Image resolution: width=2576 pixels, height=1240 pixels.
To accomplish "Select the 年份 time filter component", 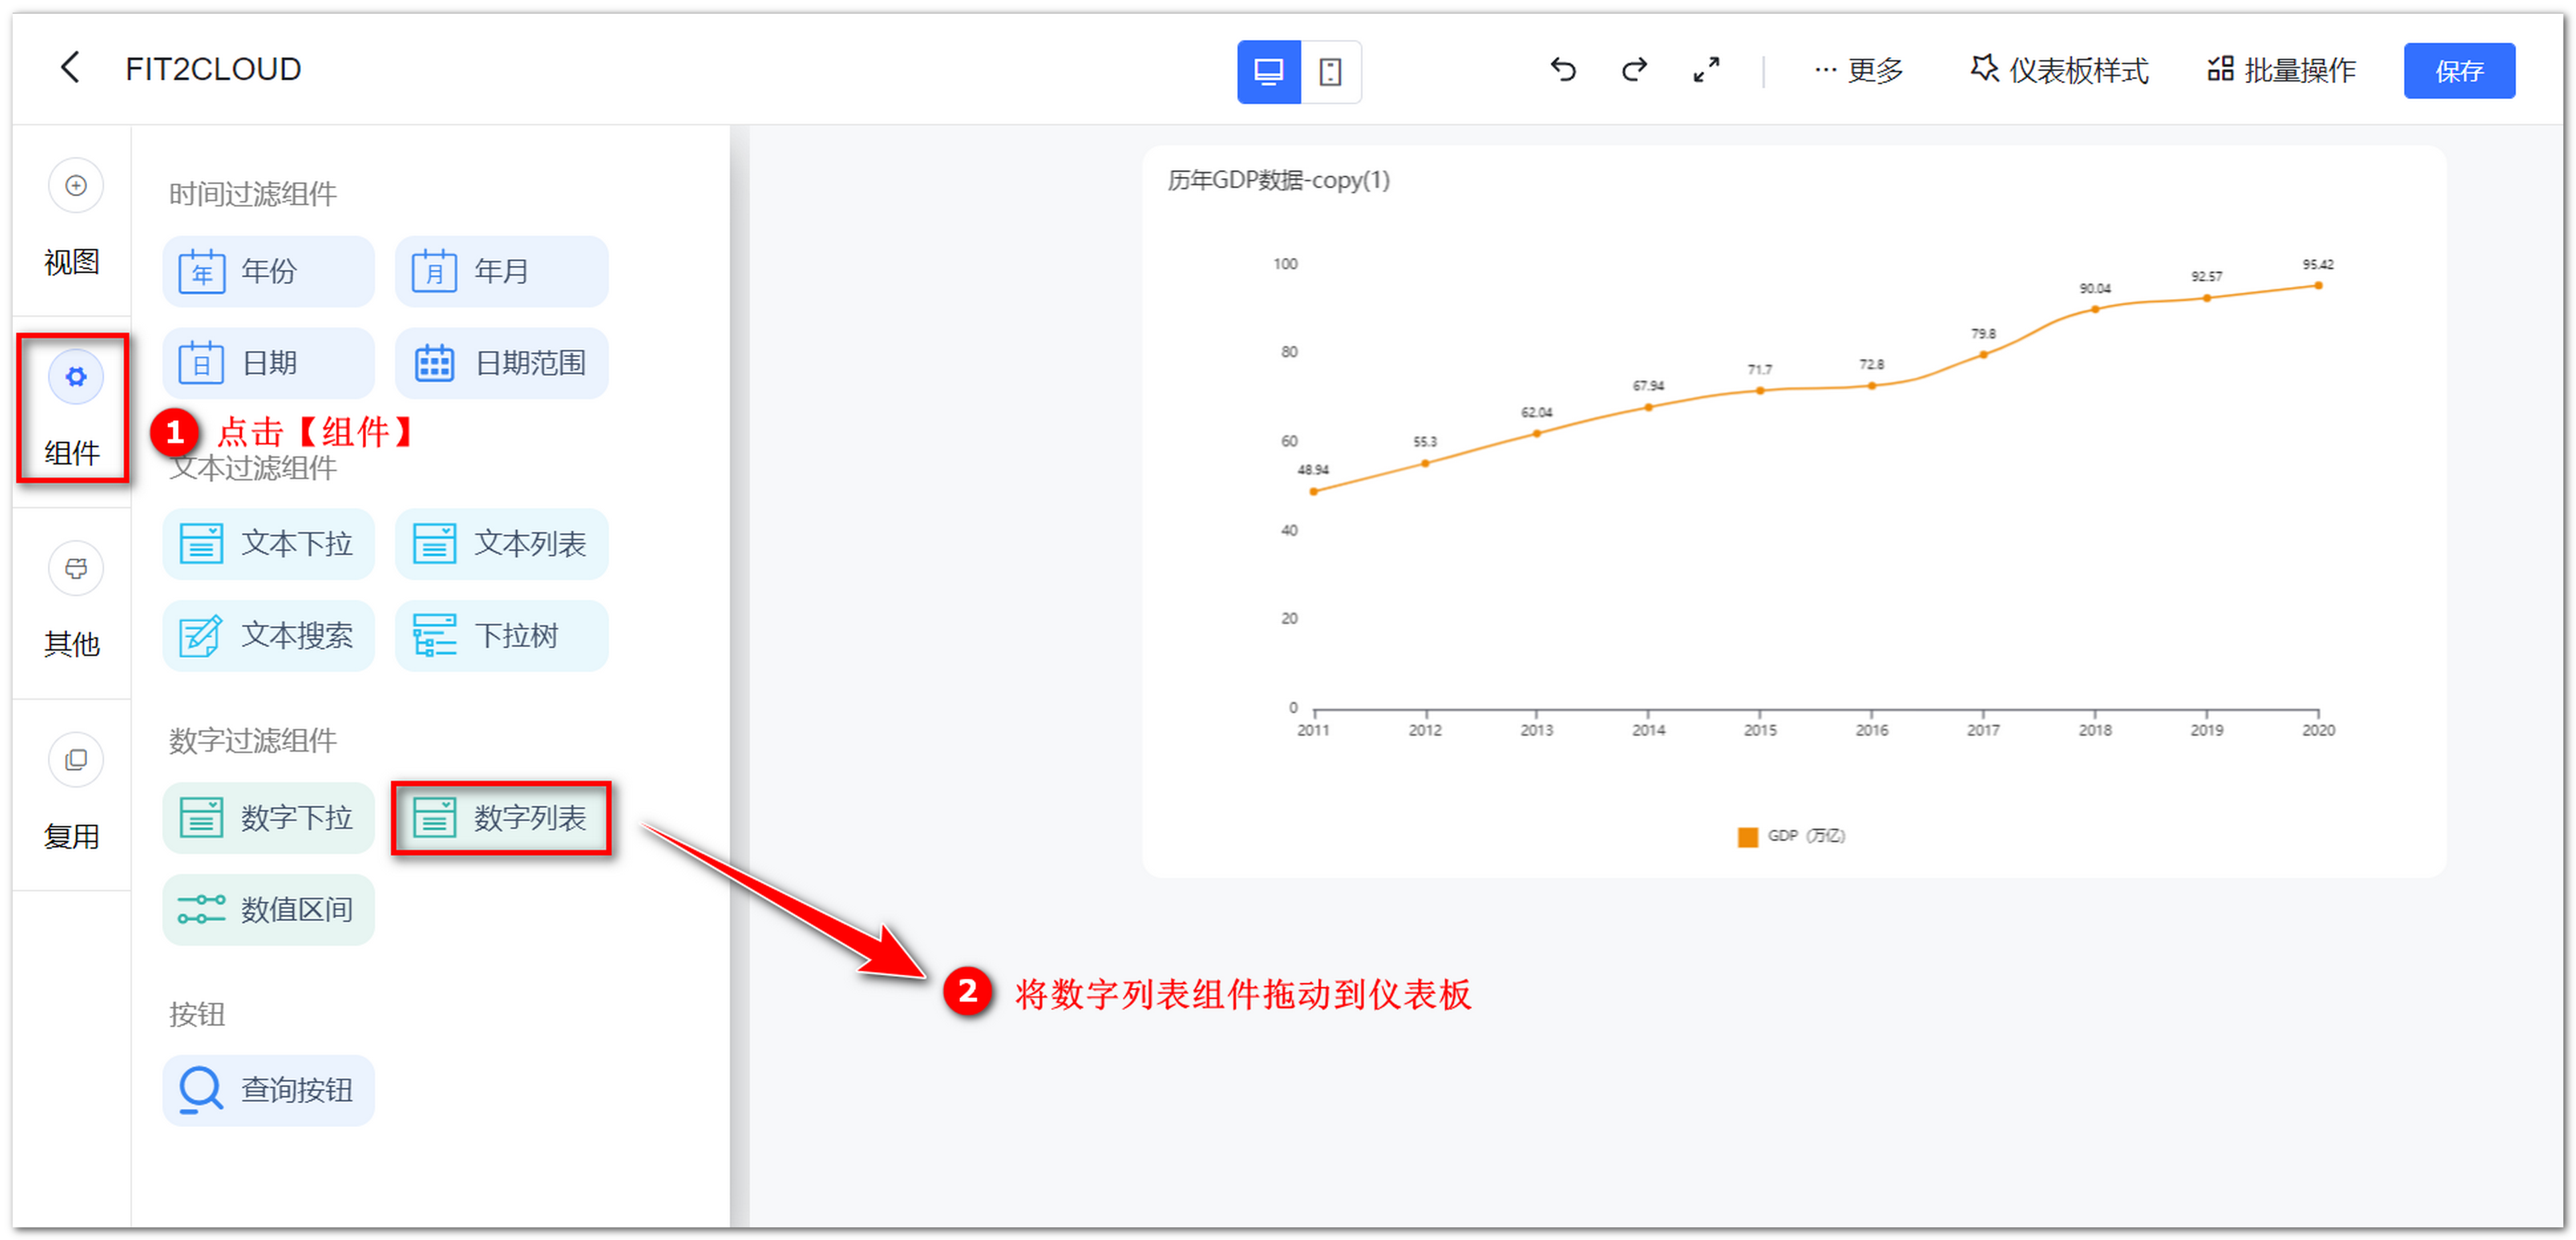I will click(x=268, y=271).
